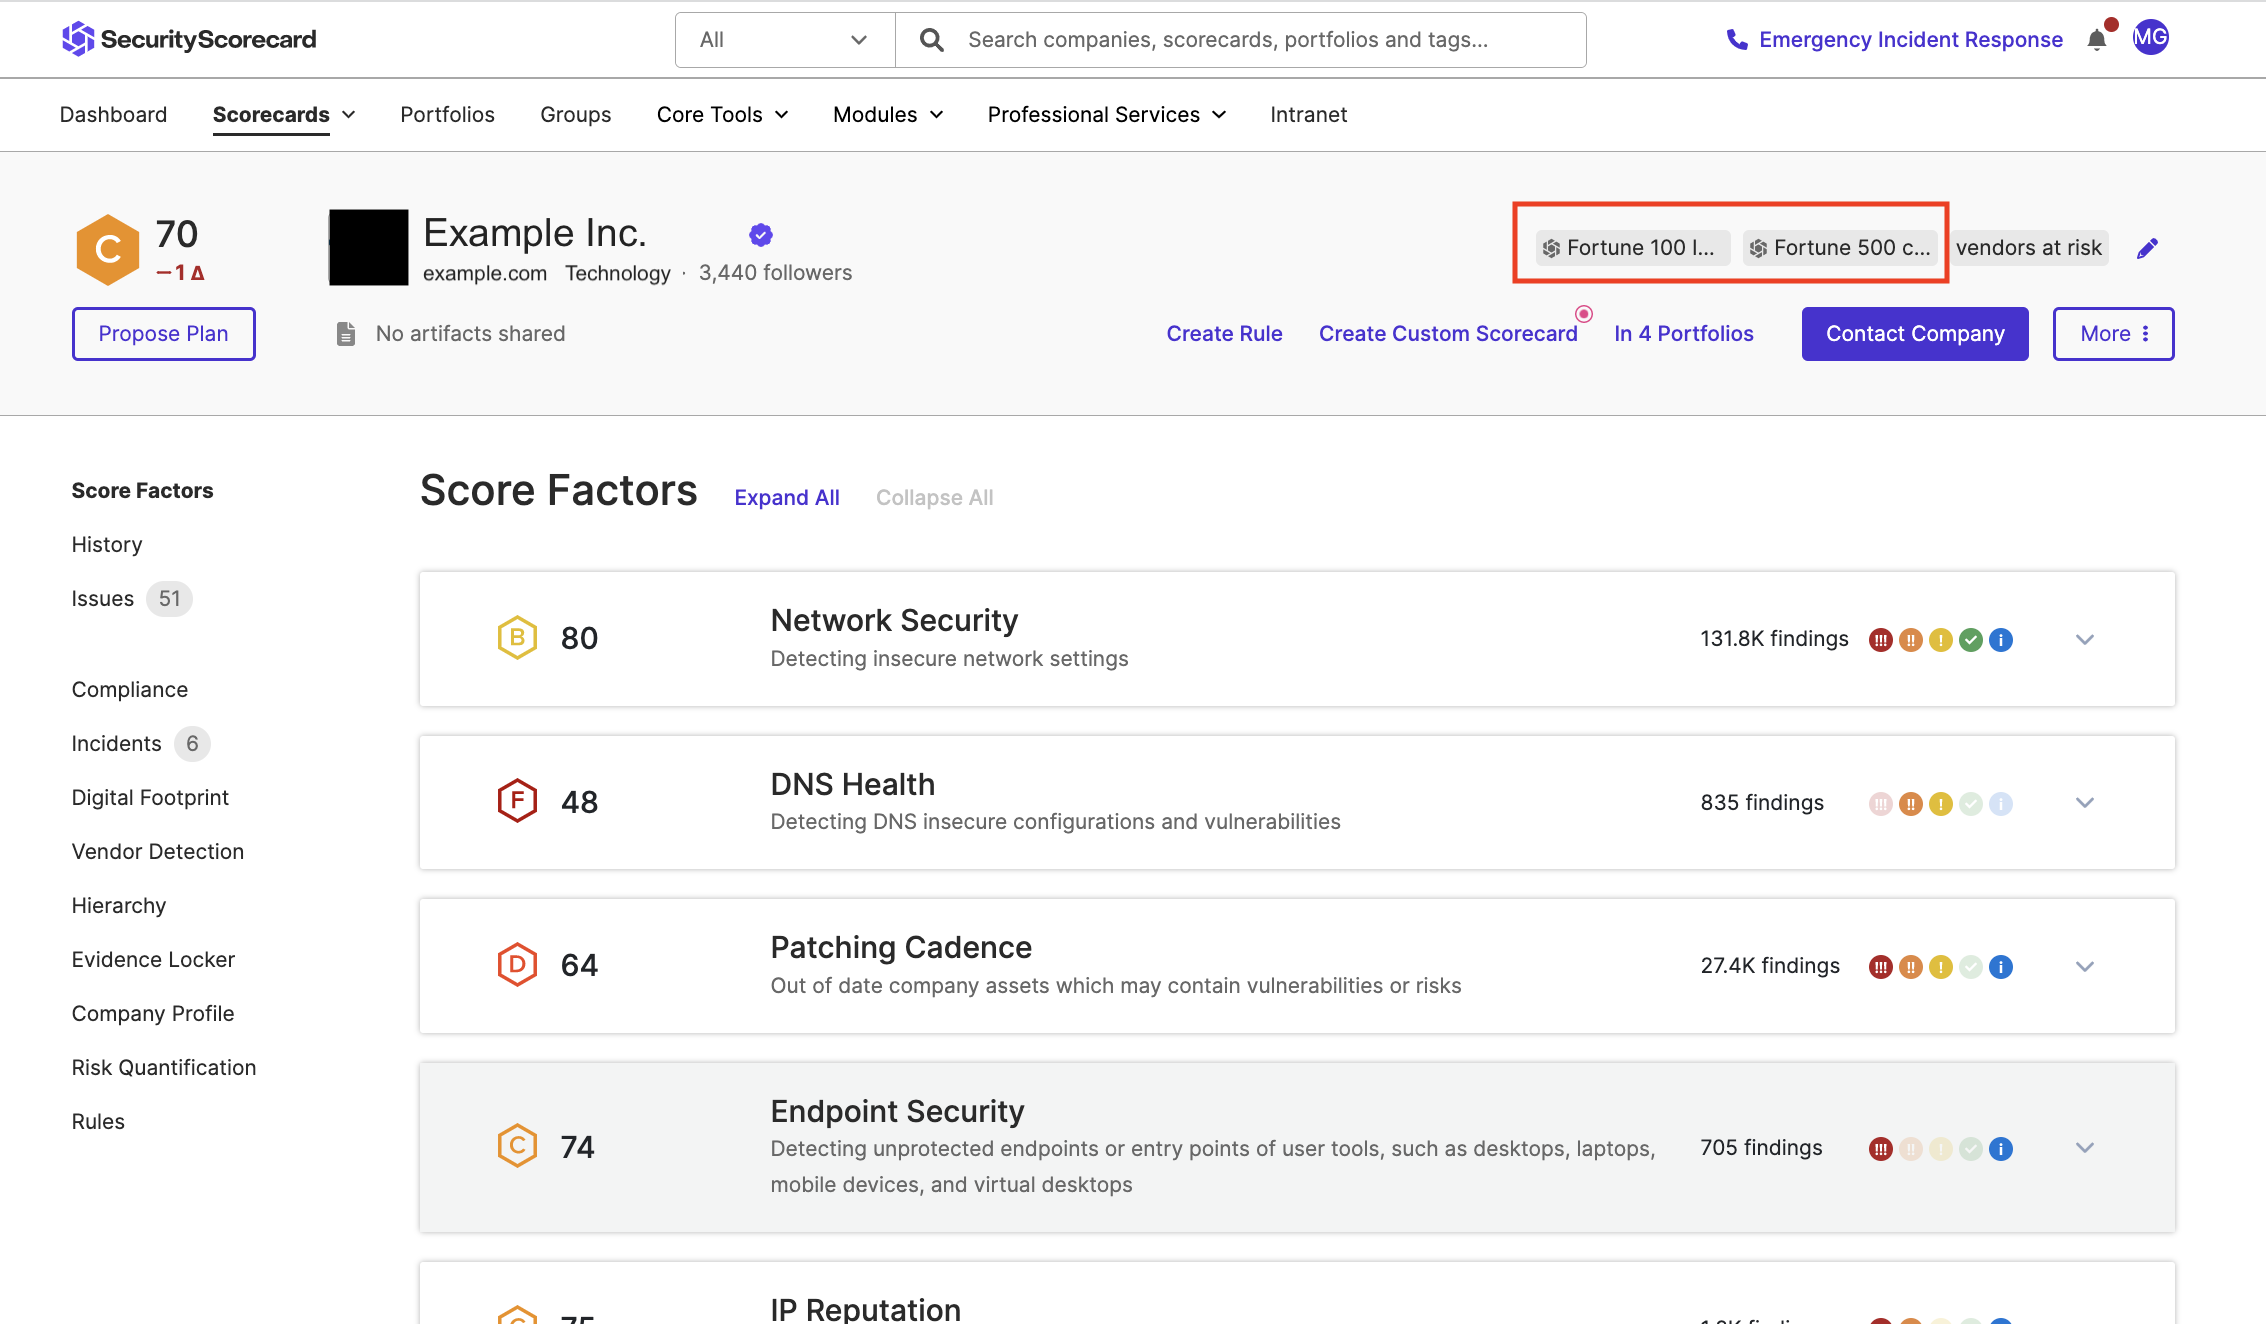Open the notifications bell

click(x=2097, y=40)
